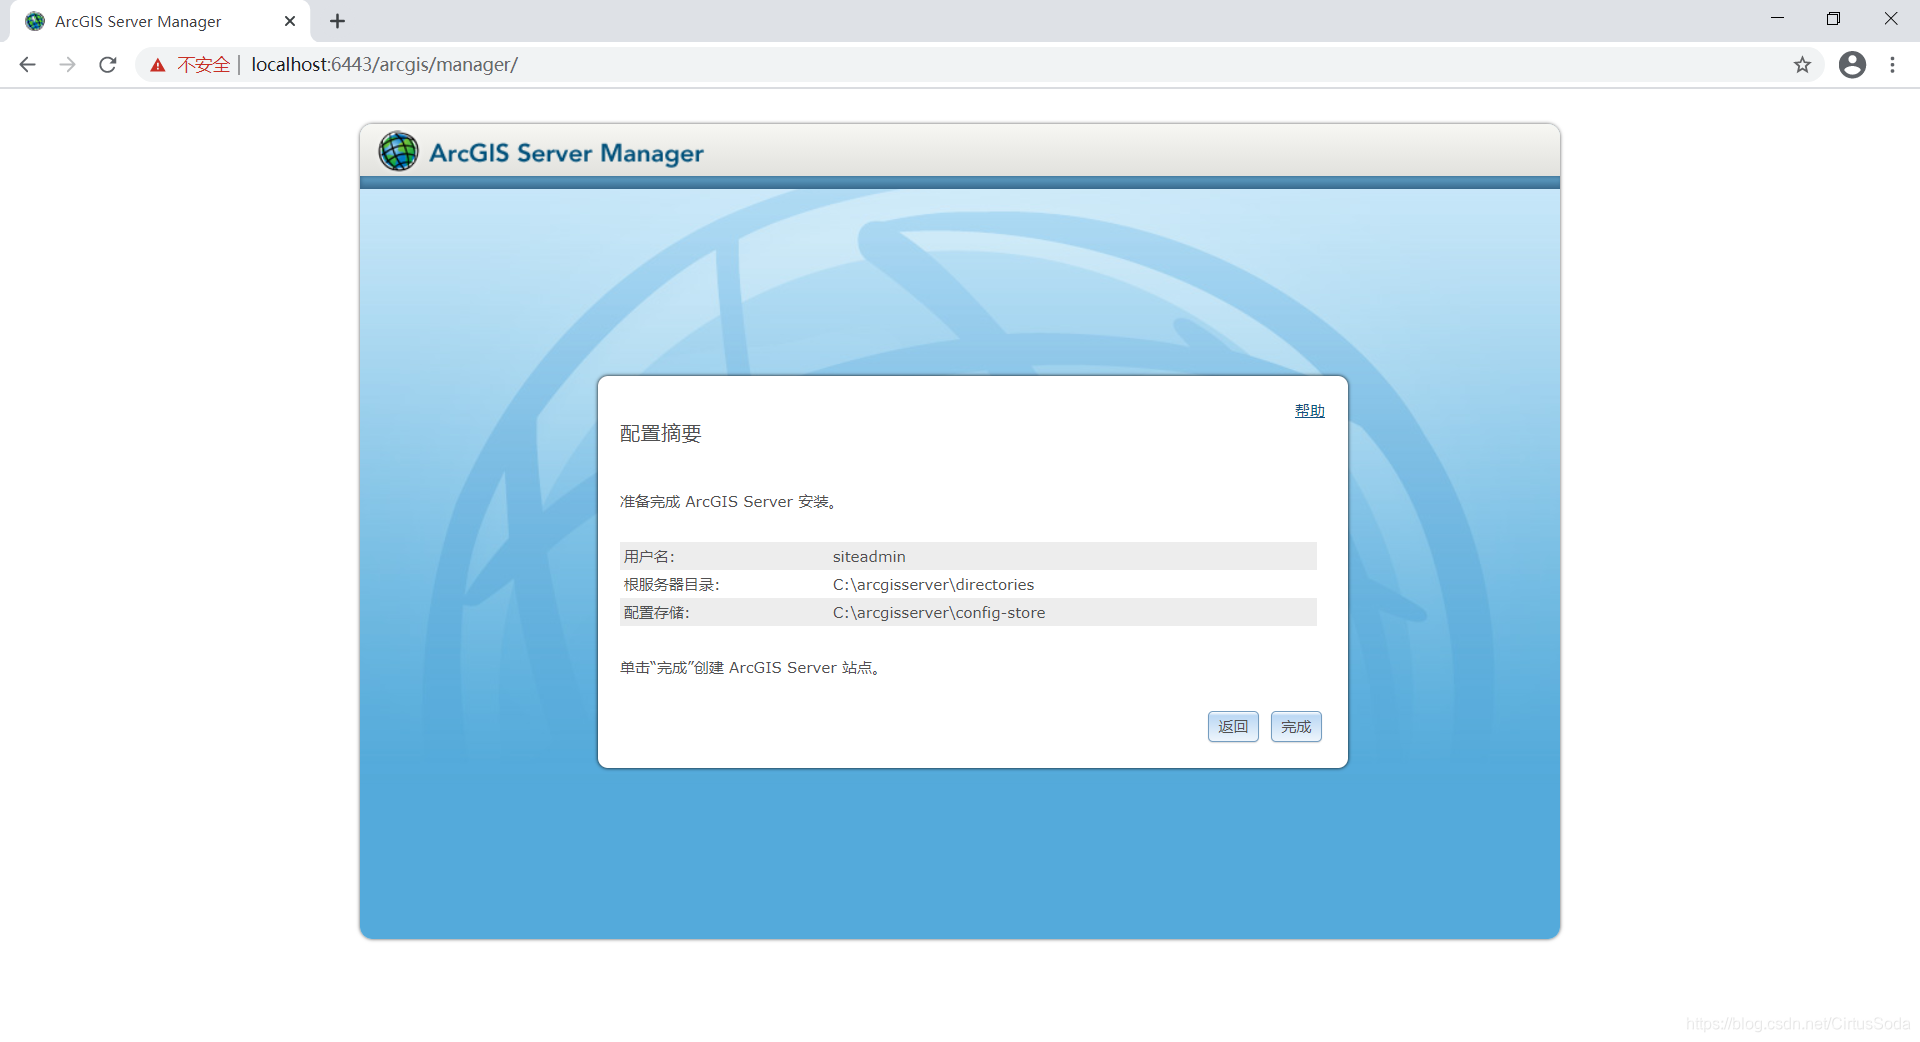
Task: Click the 配置摘要 heading
Action: pos(661,433)
